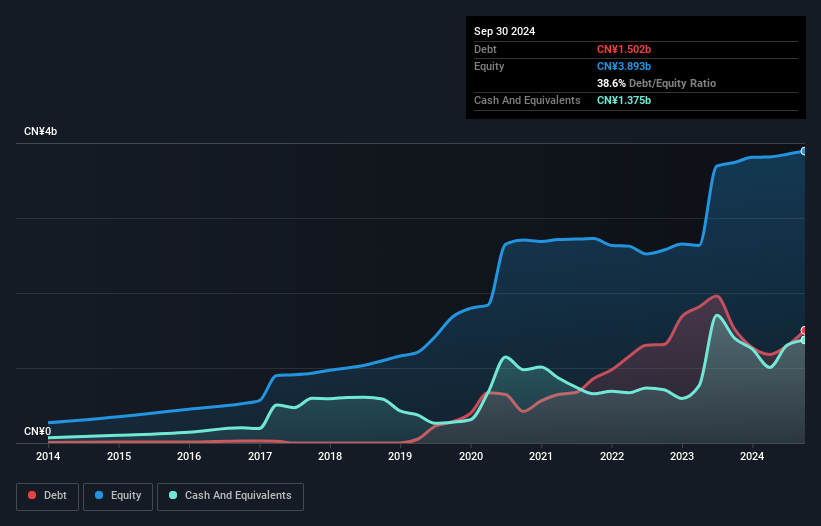Click the CN¥4b y-axis label
This screenshot has height=526, width=821.
40,131
